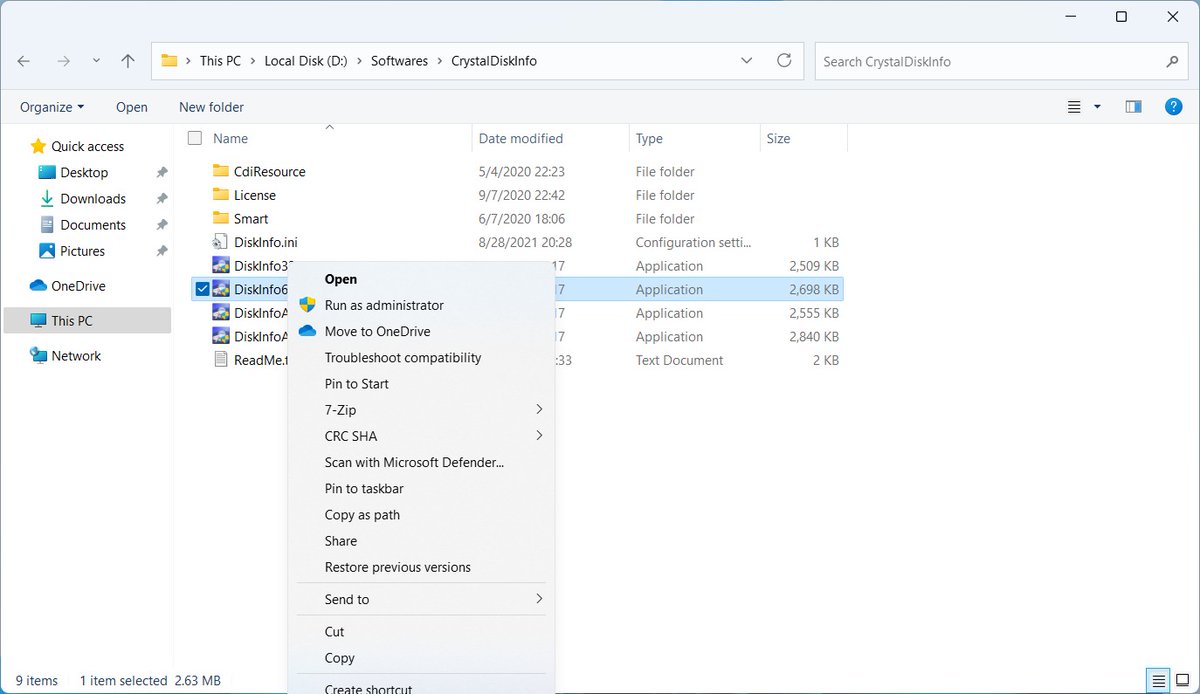Click This PC breadcrumb in address bar
Image resolution: width=1200 pixels, height=694 pixels.
pos(220,61)
